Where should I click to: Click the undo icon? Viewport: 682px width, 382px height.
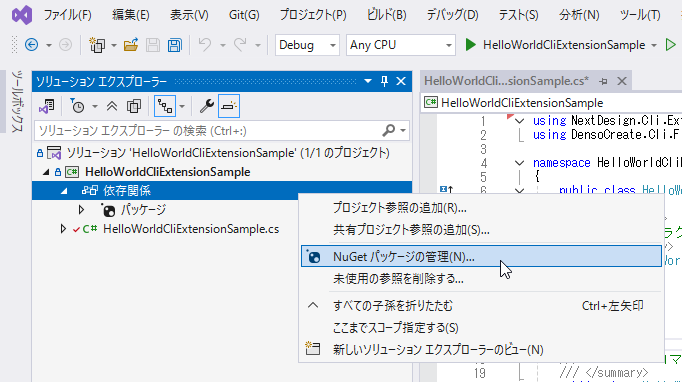click(x=204, y=45)
